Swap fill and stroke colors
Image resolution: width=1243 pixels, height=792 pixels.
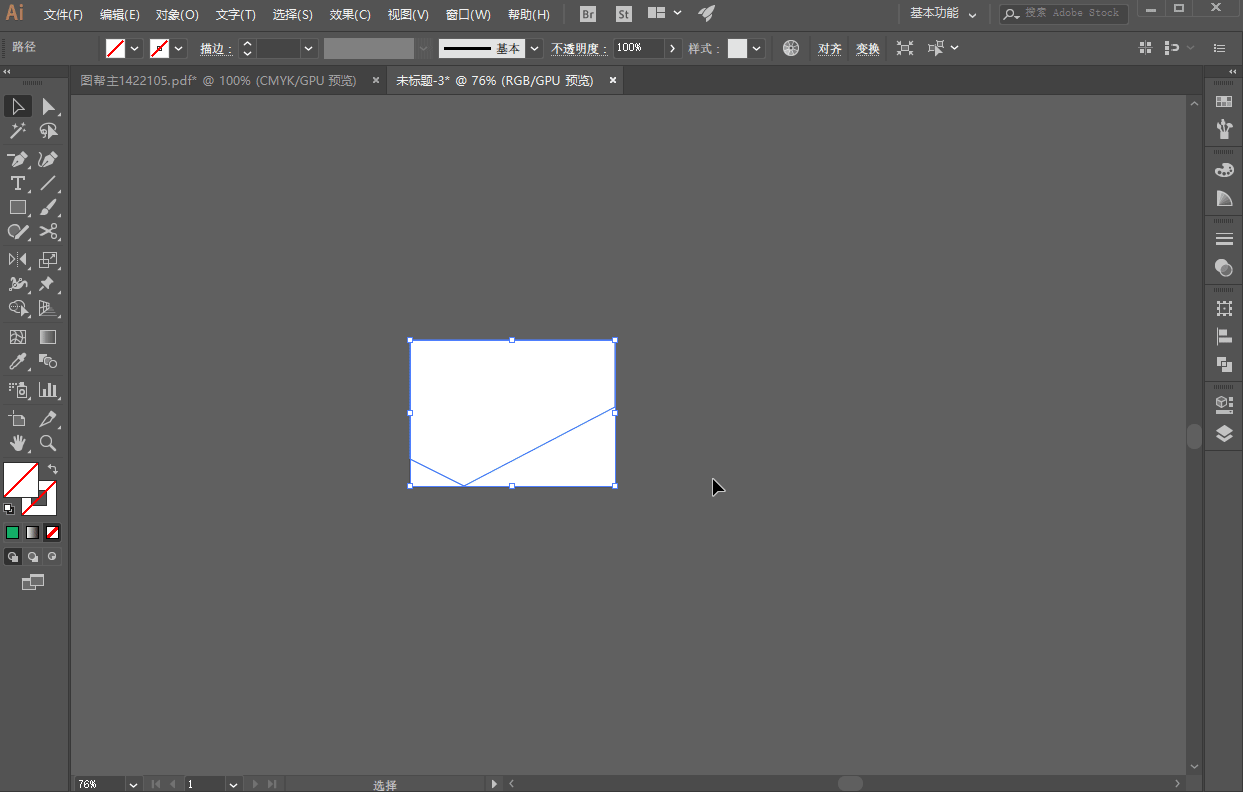pyautogui.click(x=53, y=469)
